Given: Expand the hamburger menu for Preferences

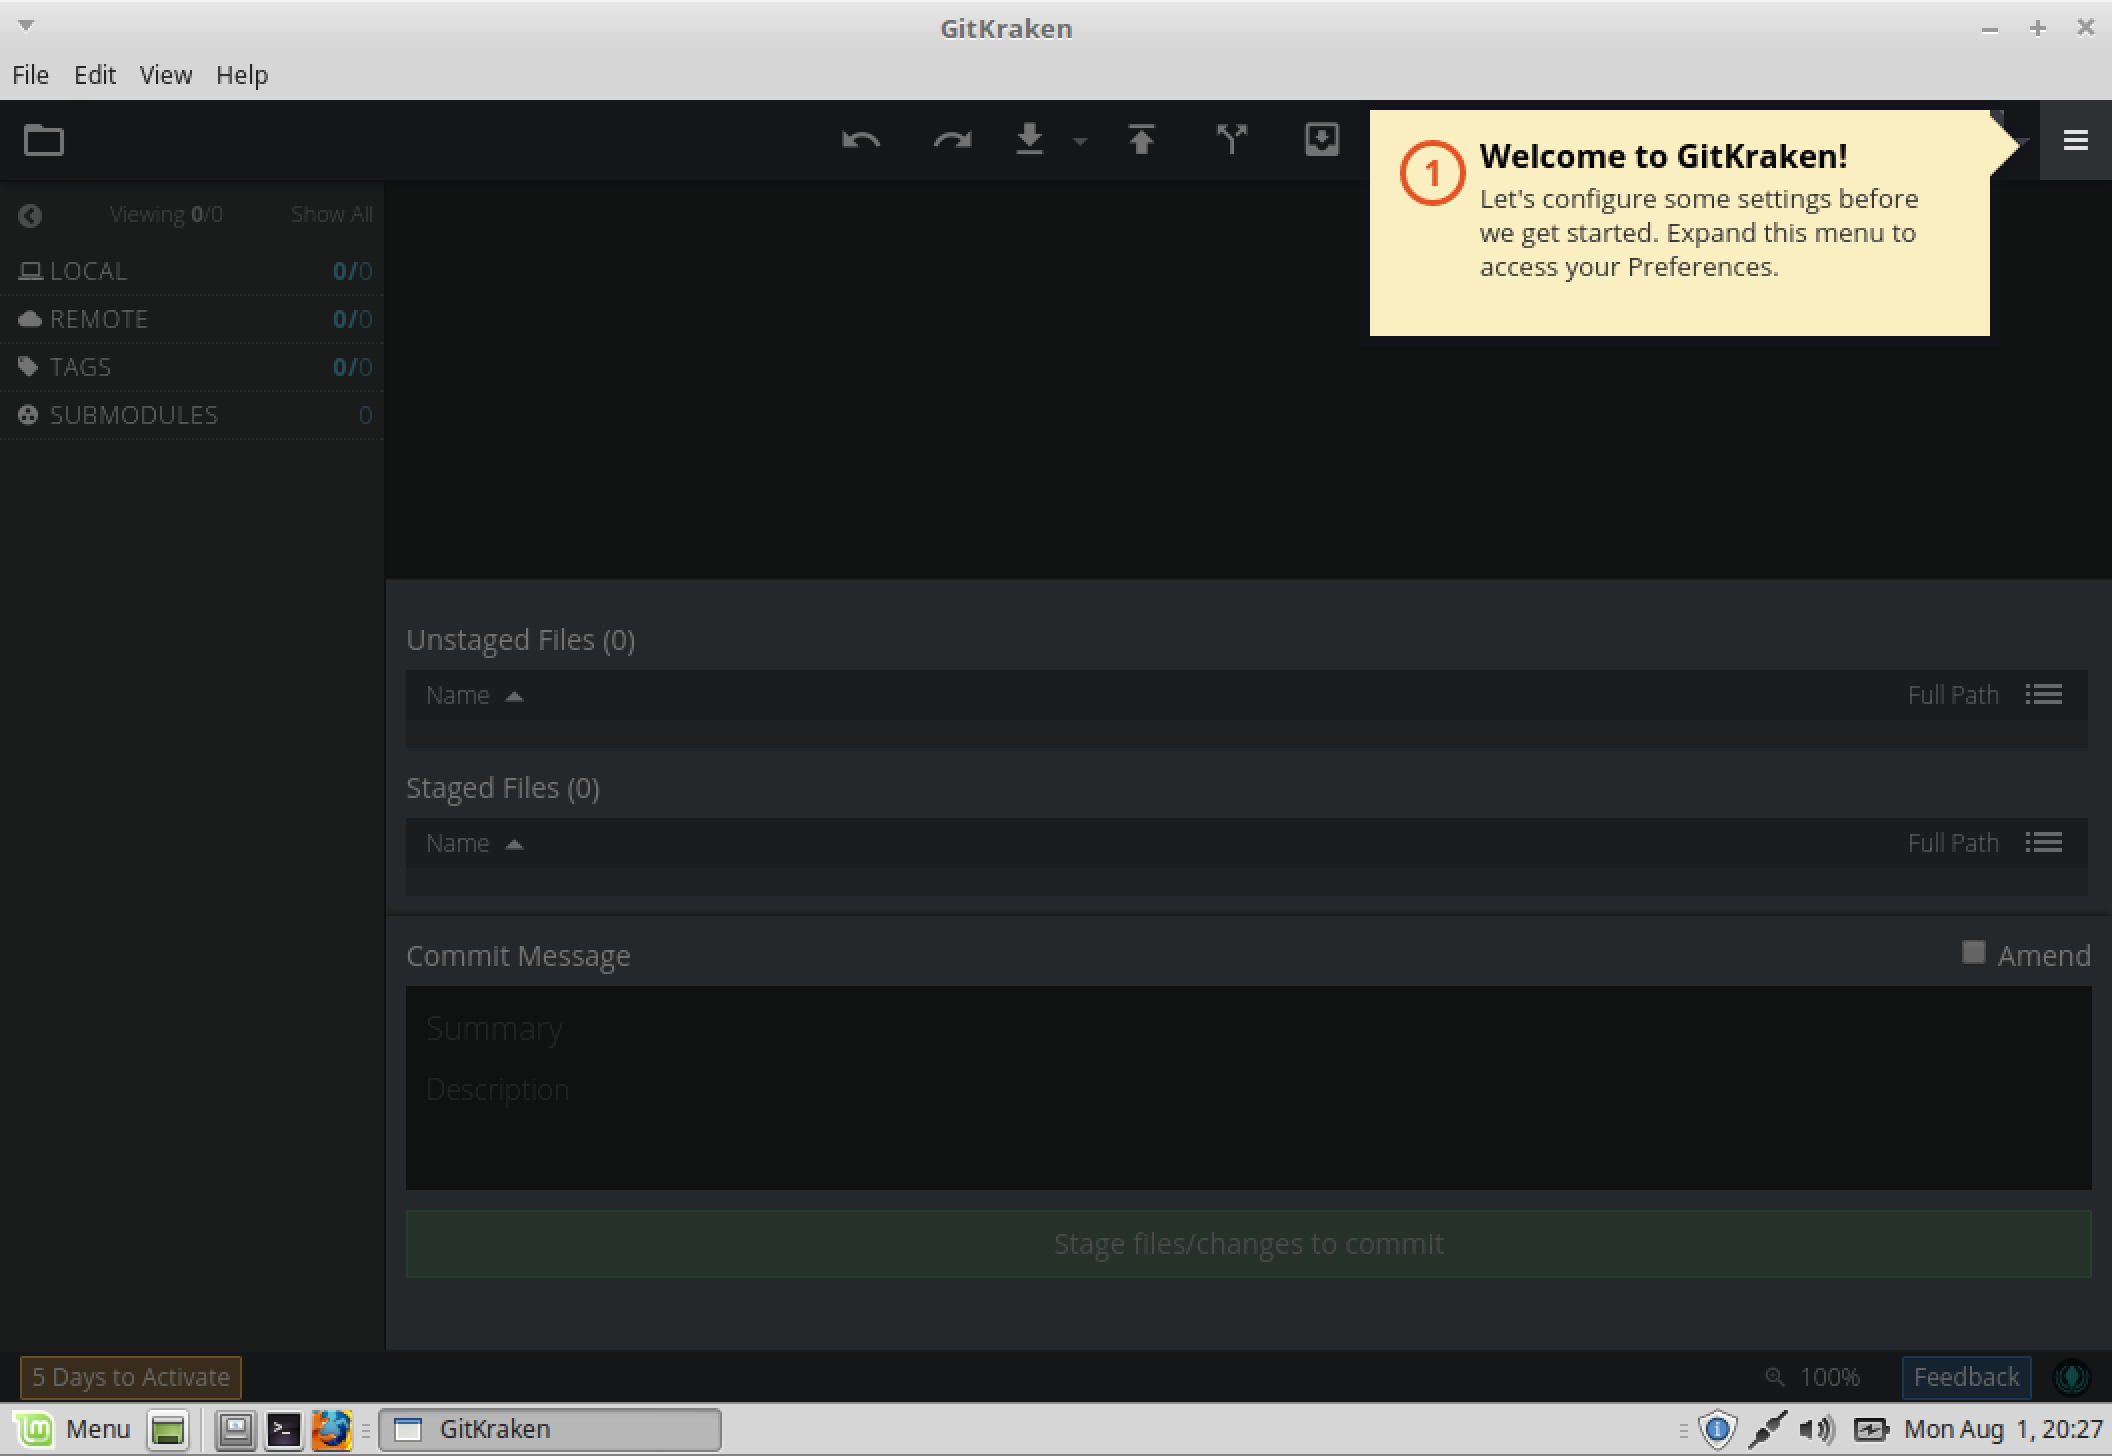Looking at the screenshot, I should point(2076,140).
